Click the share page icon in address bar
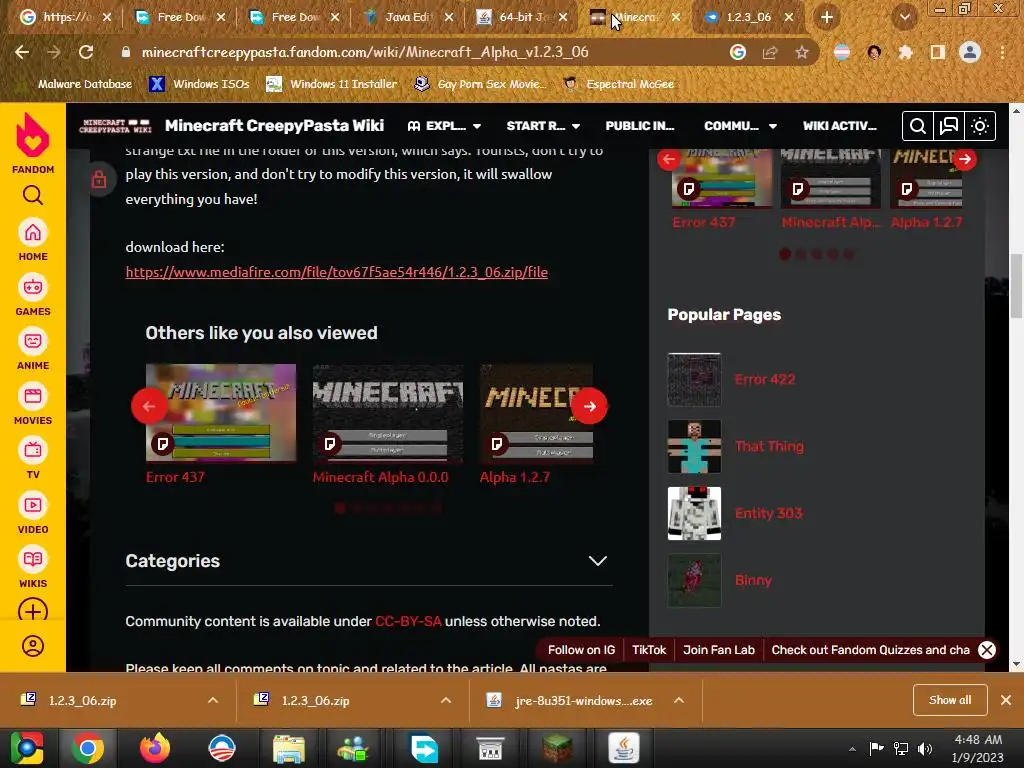 (x=770, y=52)
